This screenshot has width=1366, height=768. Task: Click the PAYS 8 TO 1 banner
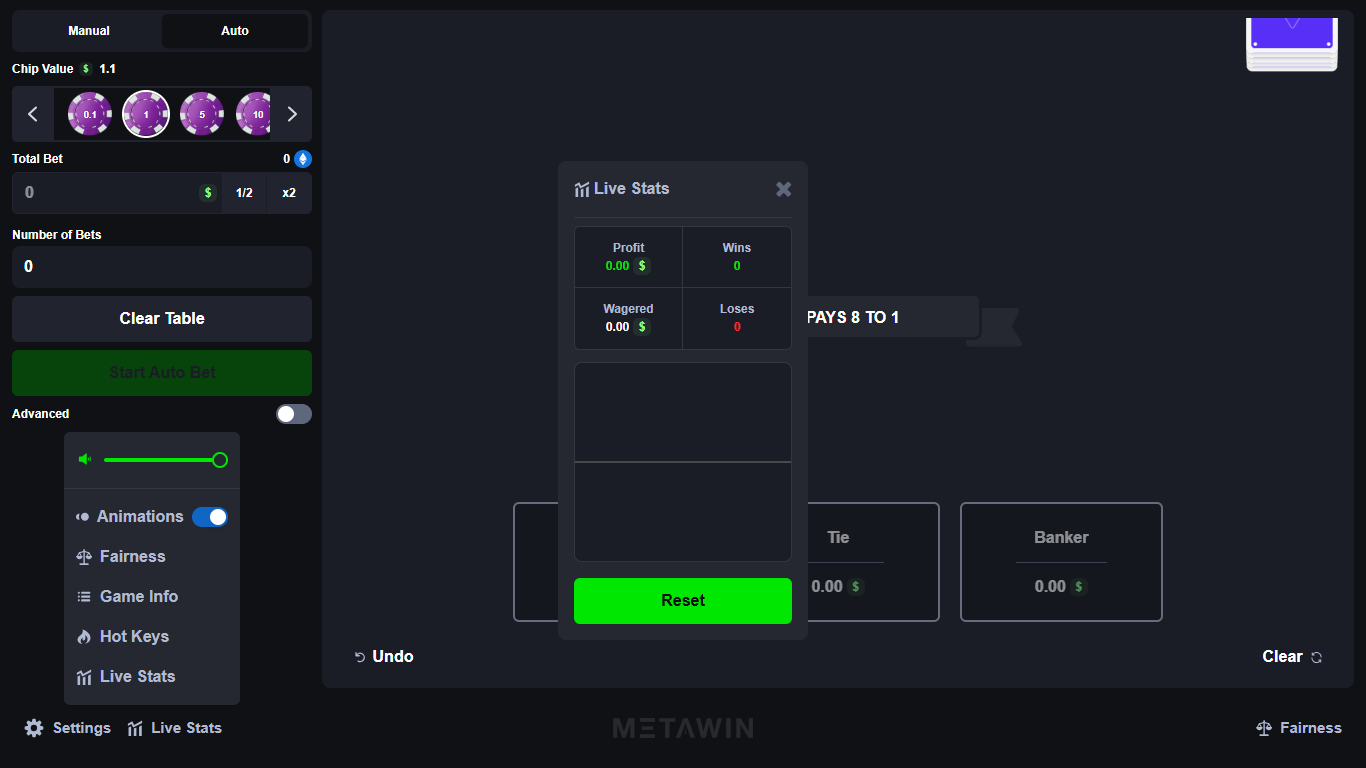point(892,317)
